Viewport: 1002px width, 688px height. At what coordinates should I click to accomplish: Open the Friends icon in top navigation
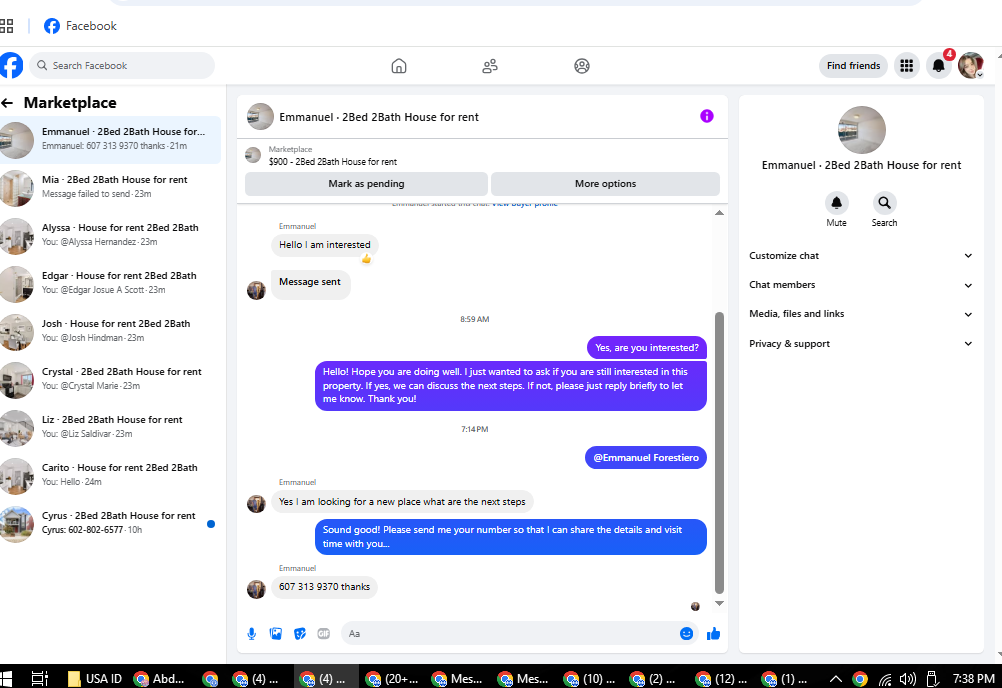click(x=490, y=66)
